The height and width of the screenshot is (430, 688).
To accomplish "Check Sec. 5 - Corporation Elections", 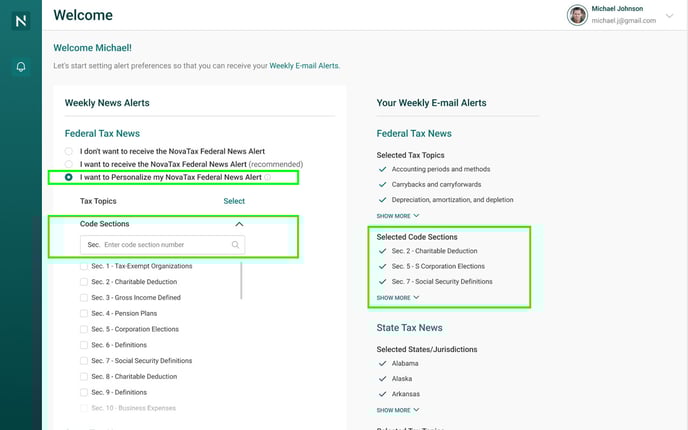I will point(84,329).
